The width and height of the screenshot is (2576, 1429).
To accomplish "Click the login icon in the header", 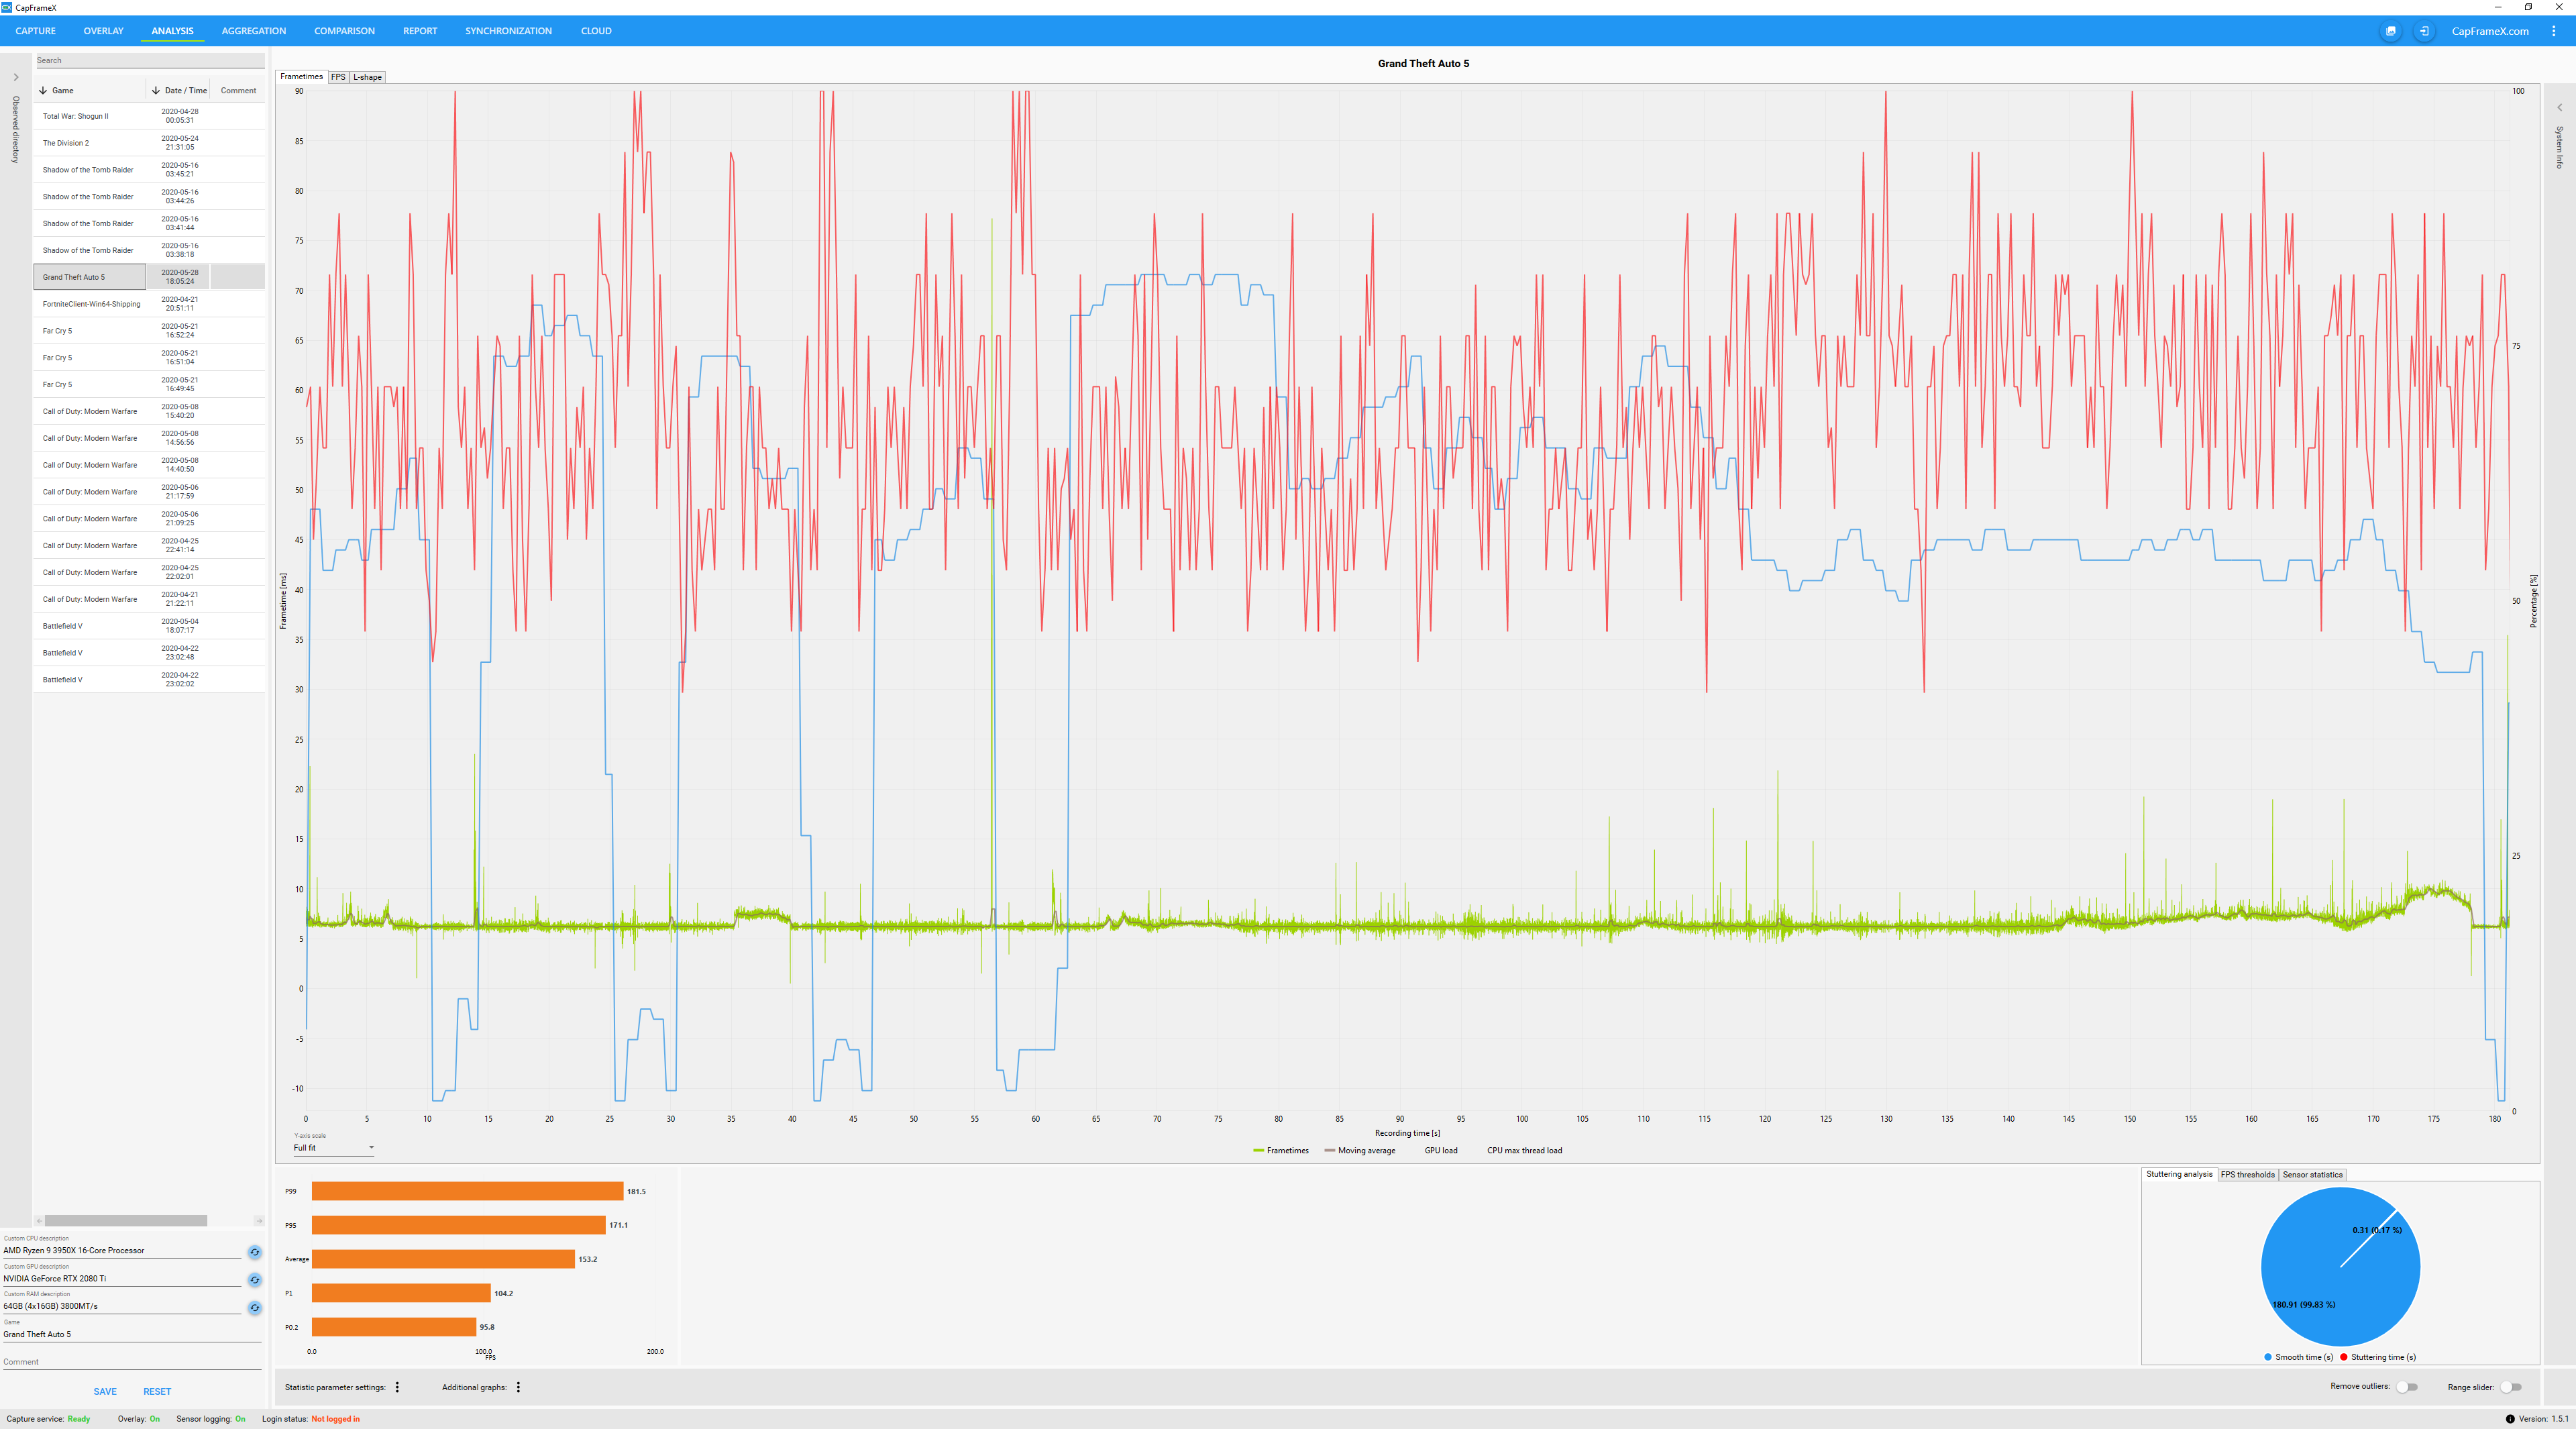I will [2424, 31].
